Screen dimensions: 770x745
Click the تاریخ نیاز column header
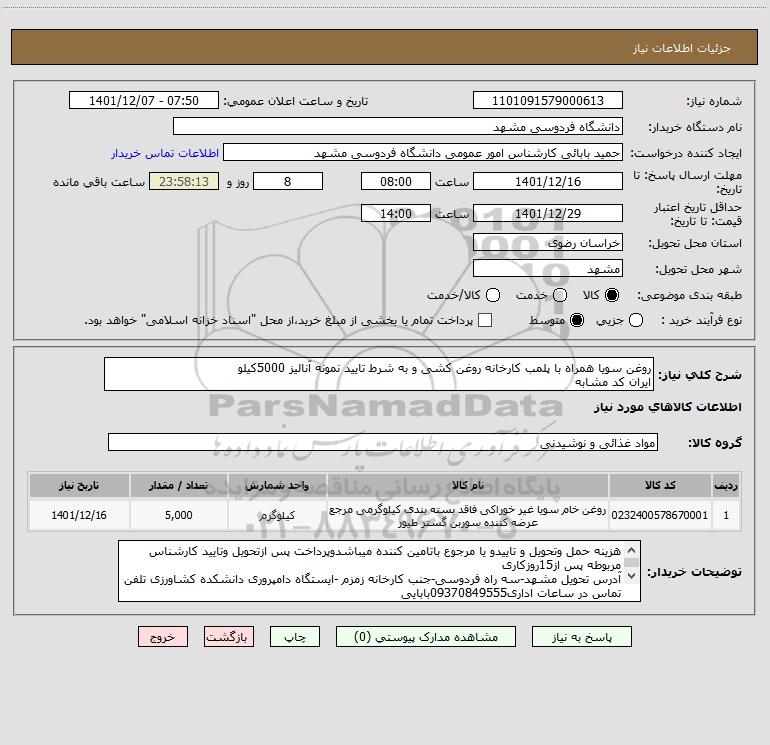(79, 485)
